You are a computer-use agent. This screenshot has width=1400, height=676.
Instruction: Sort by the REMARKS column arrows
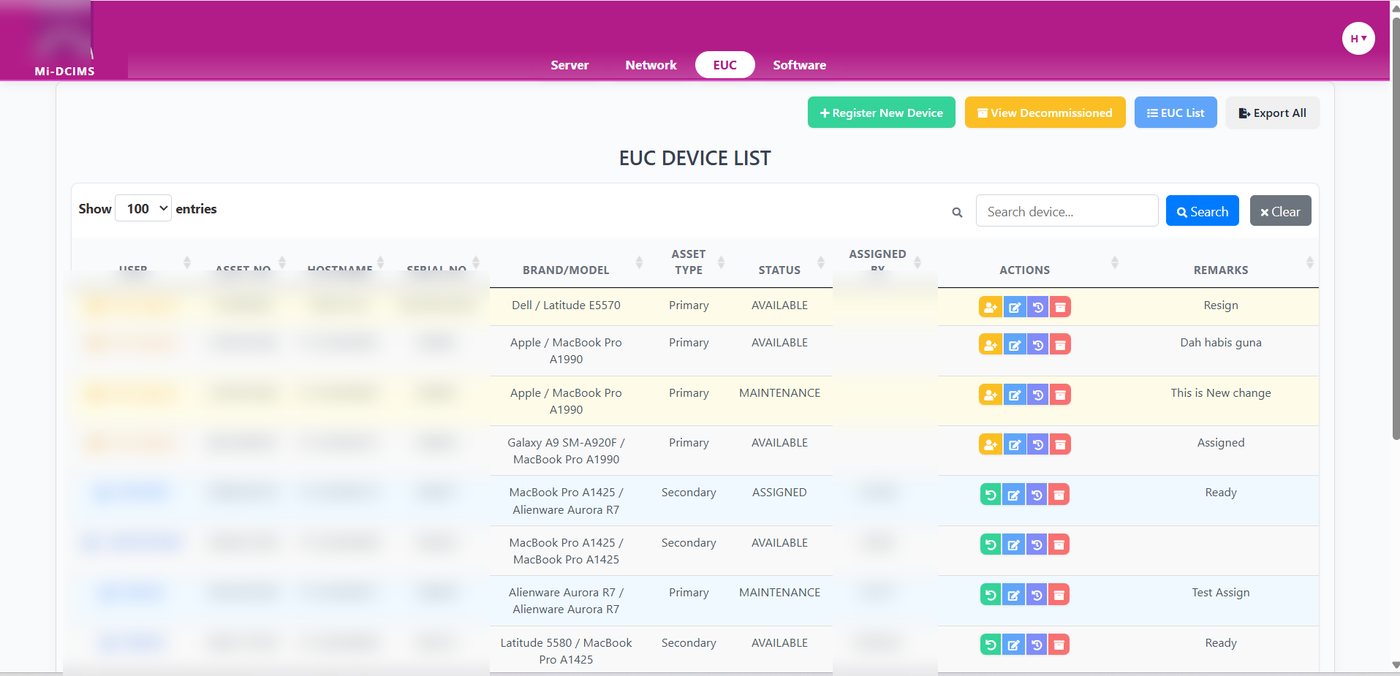pos(1310,263)
